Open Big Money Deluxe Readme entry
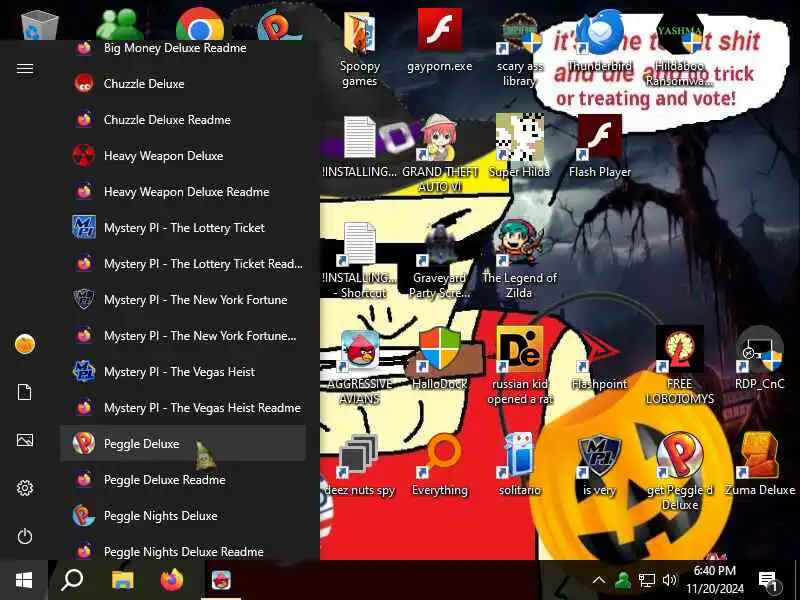Screen dimensions: 800x600 [x=183, y=48]
